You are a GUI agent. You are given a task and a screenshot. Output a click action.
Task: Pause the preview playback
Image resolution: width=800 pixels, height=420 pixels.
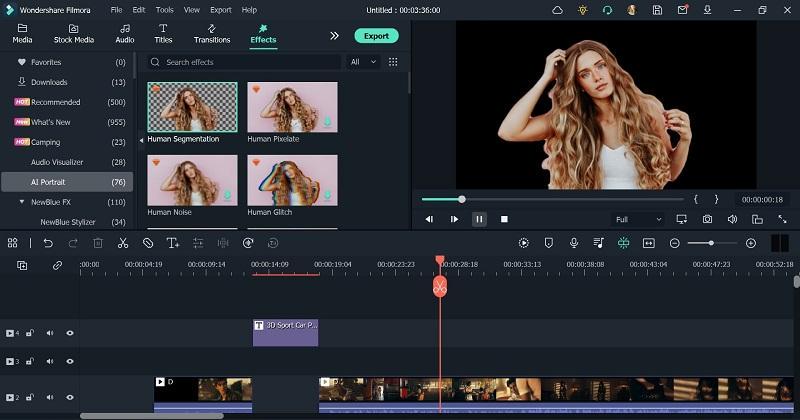[x=479, y=219]
